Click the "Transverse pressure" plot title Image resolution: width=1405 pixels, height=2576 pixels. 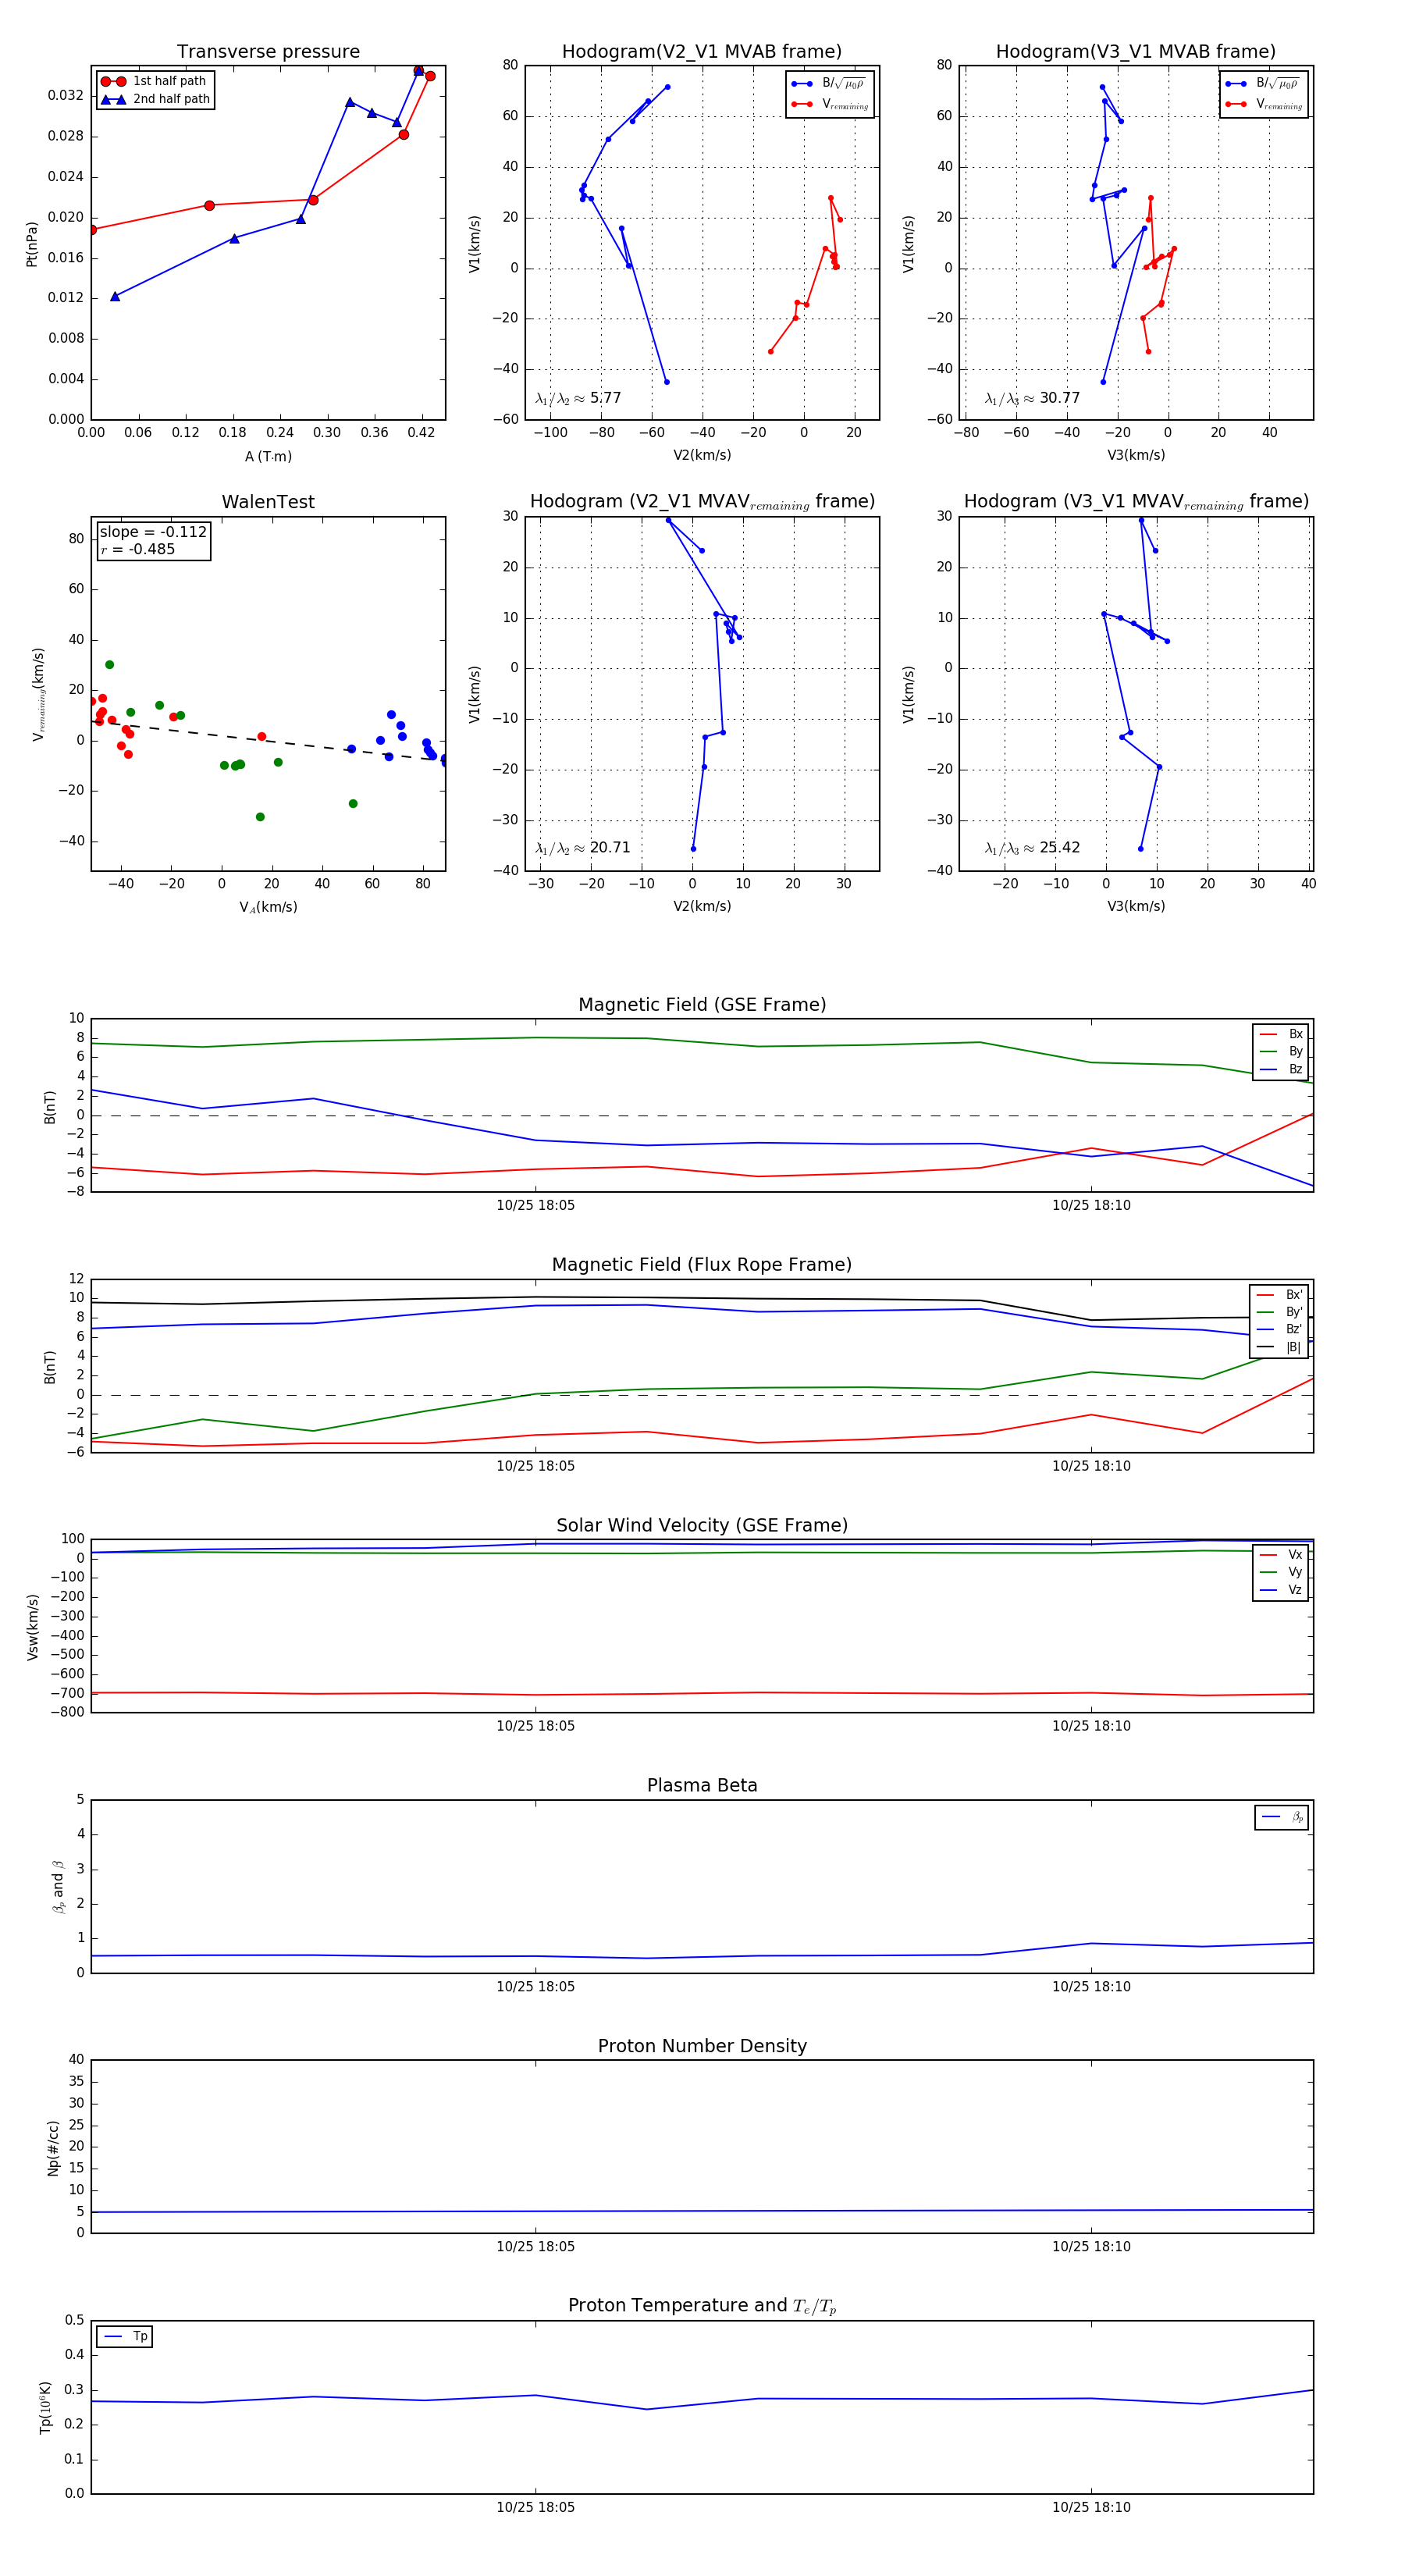(268, 52)
